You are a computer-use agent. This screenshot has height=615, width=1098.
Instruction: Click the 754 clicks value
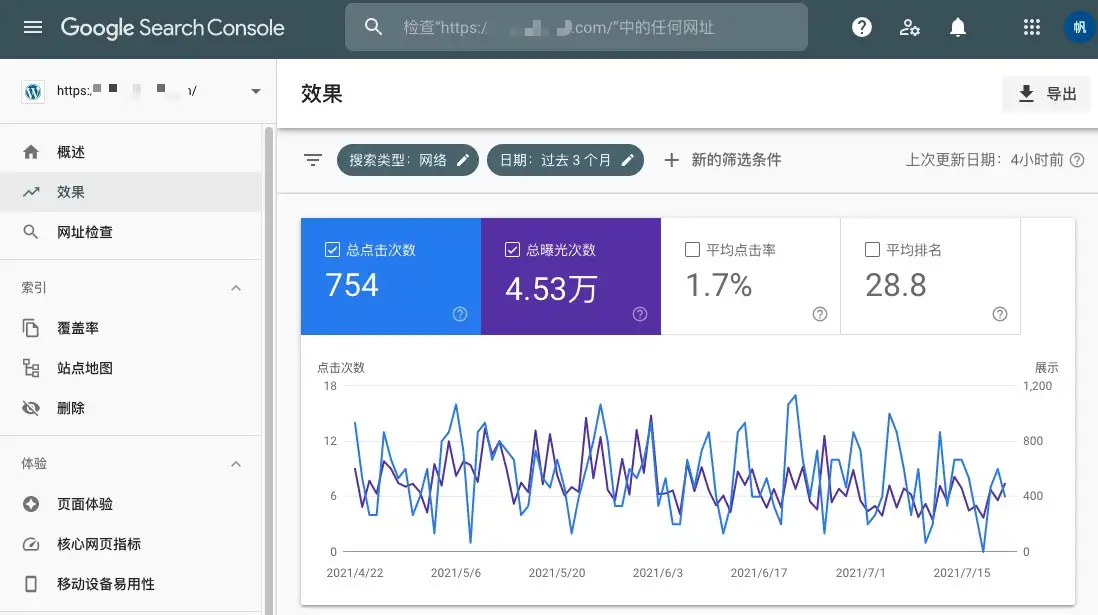point(352,285)
